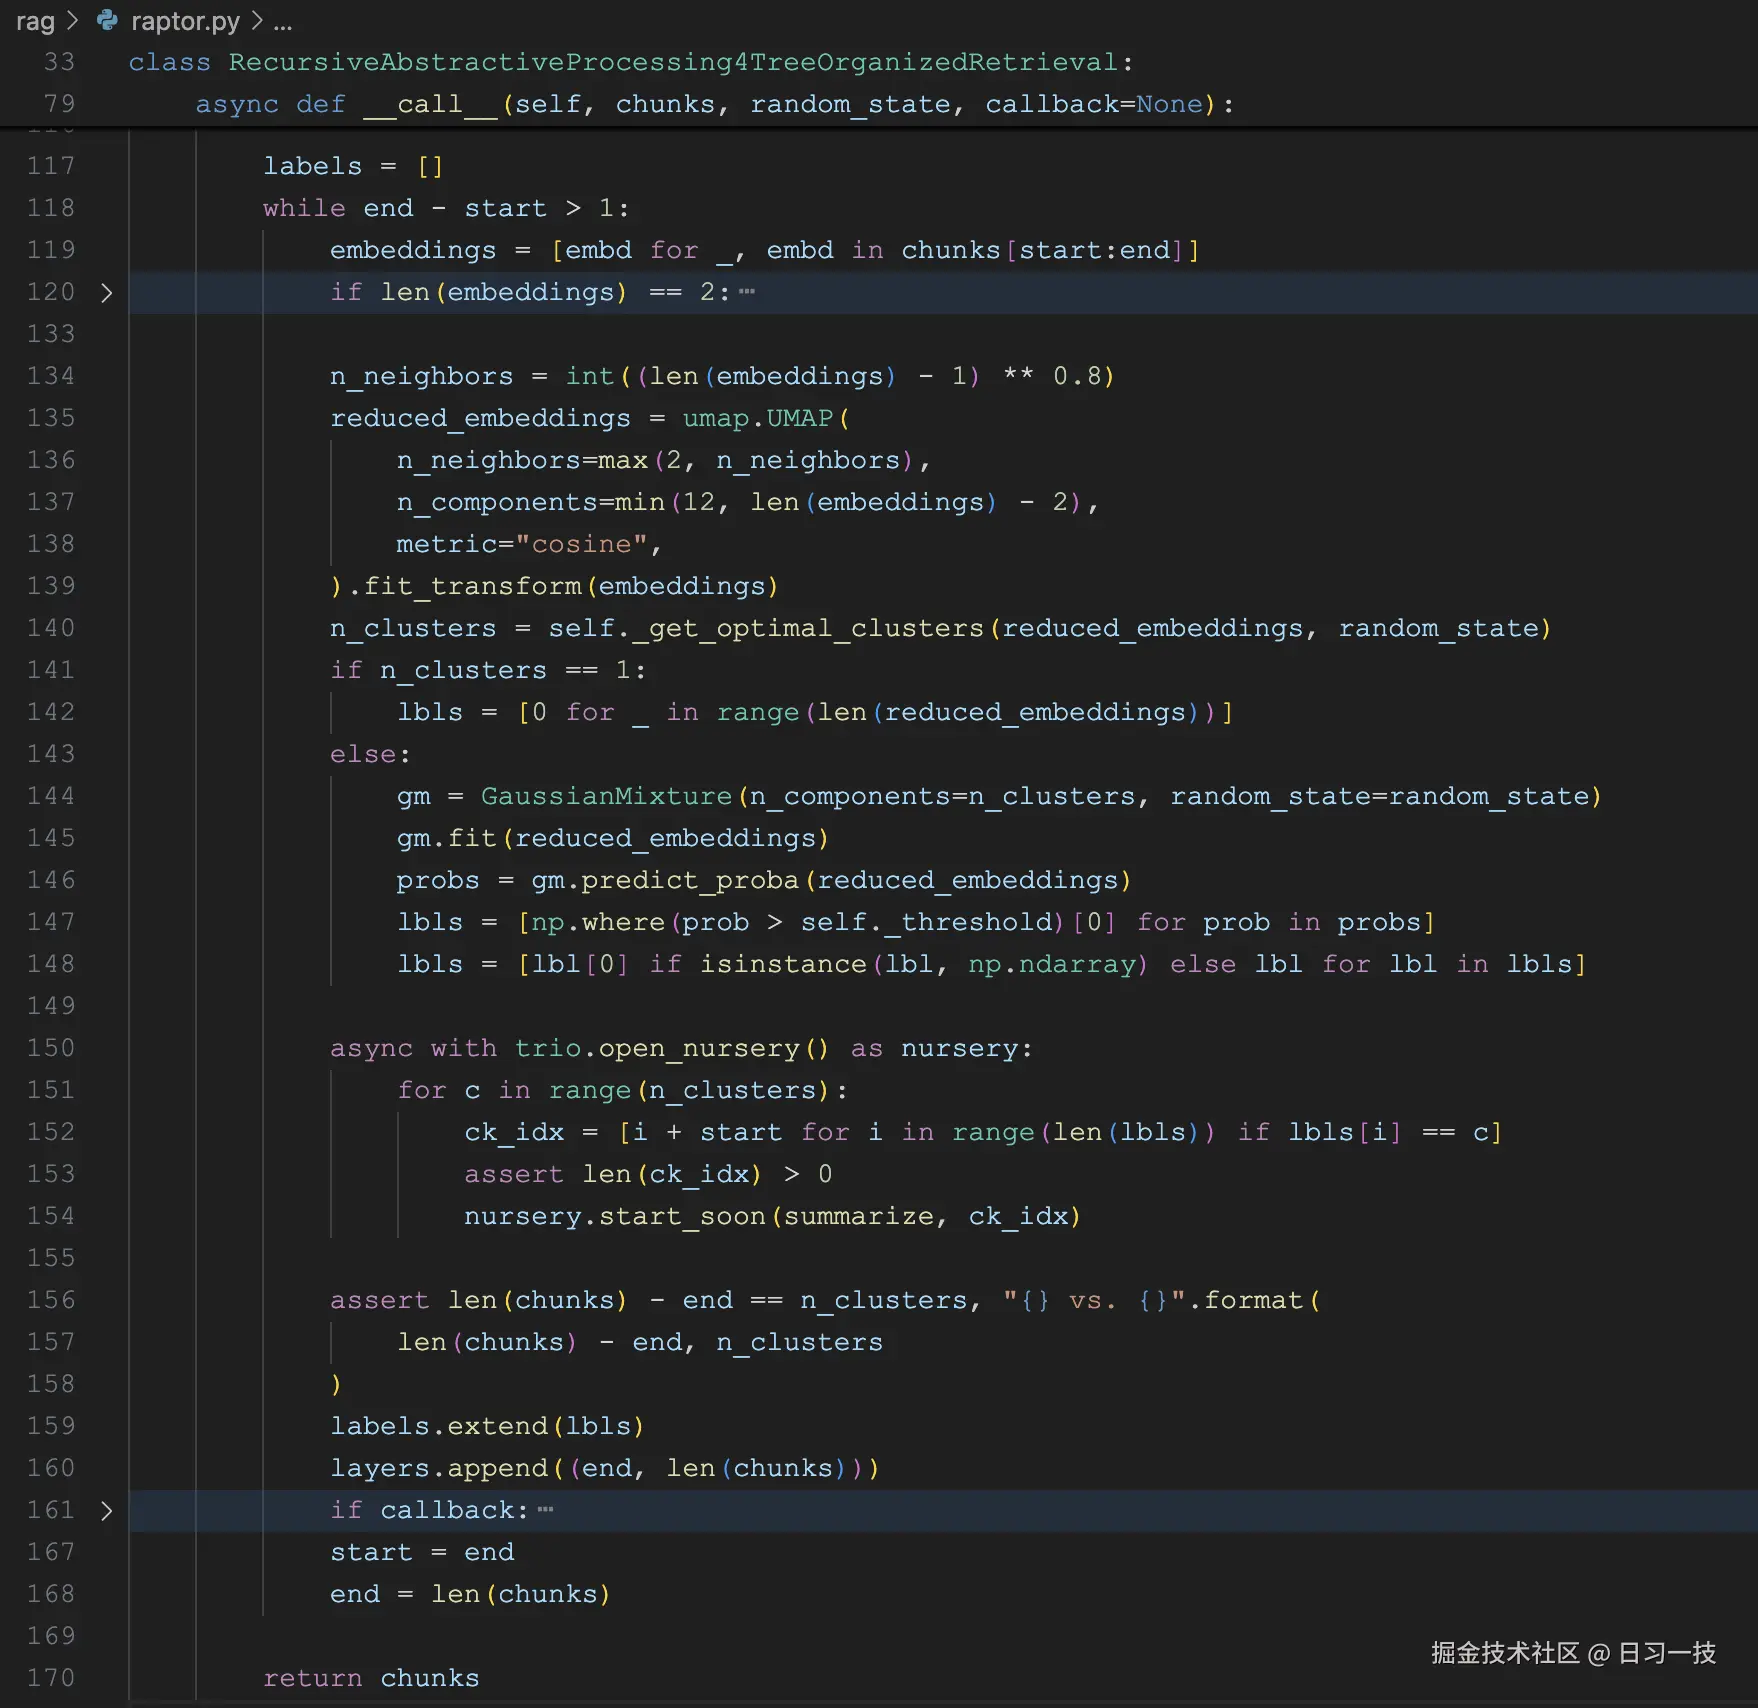Select the raptor.py breadcrumb
Image resolution: width=1758 pixels, height=1708 pixels.
(185, 21)
